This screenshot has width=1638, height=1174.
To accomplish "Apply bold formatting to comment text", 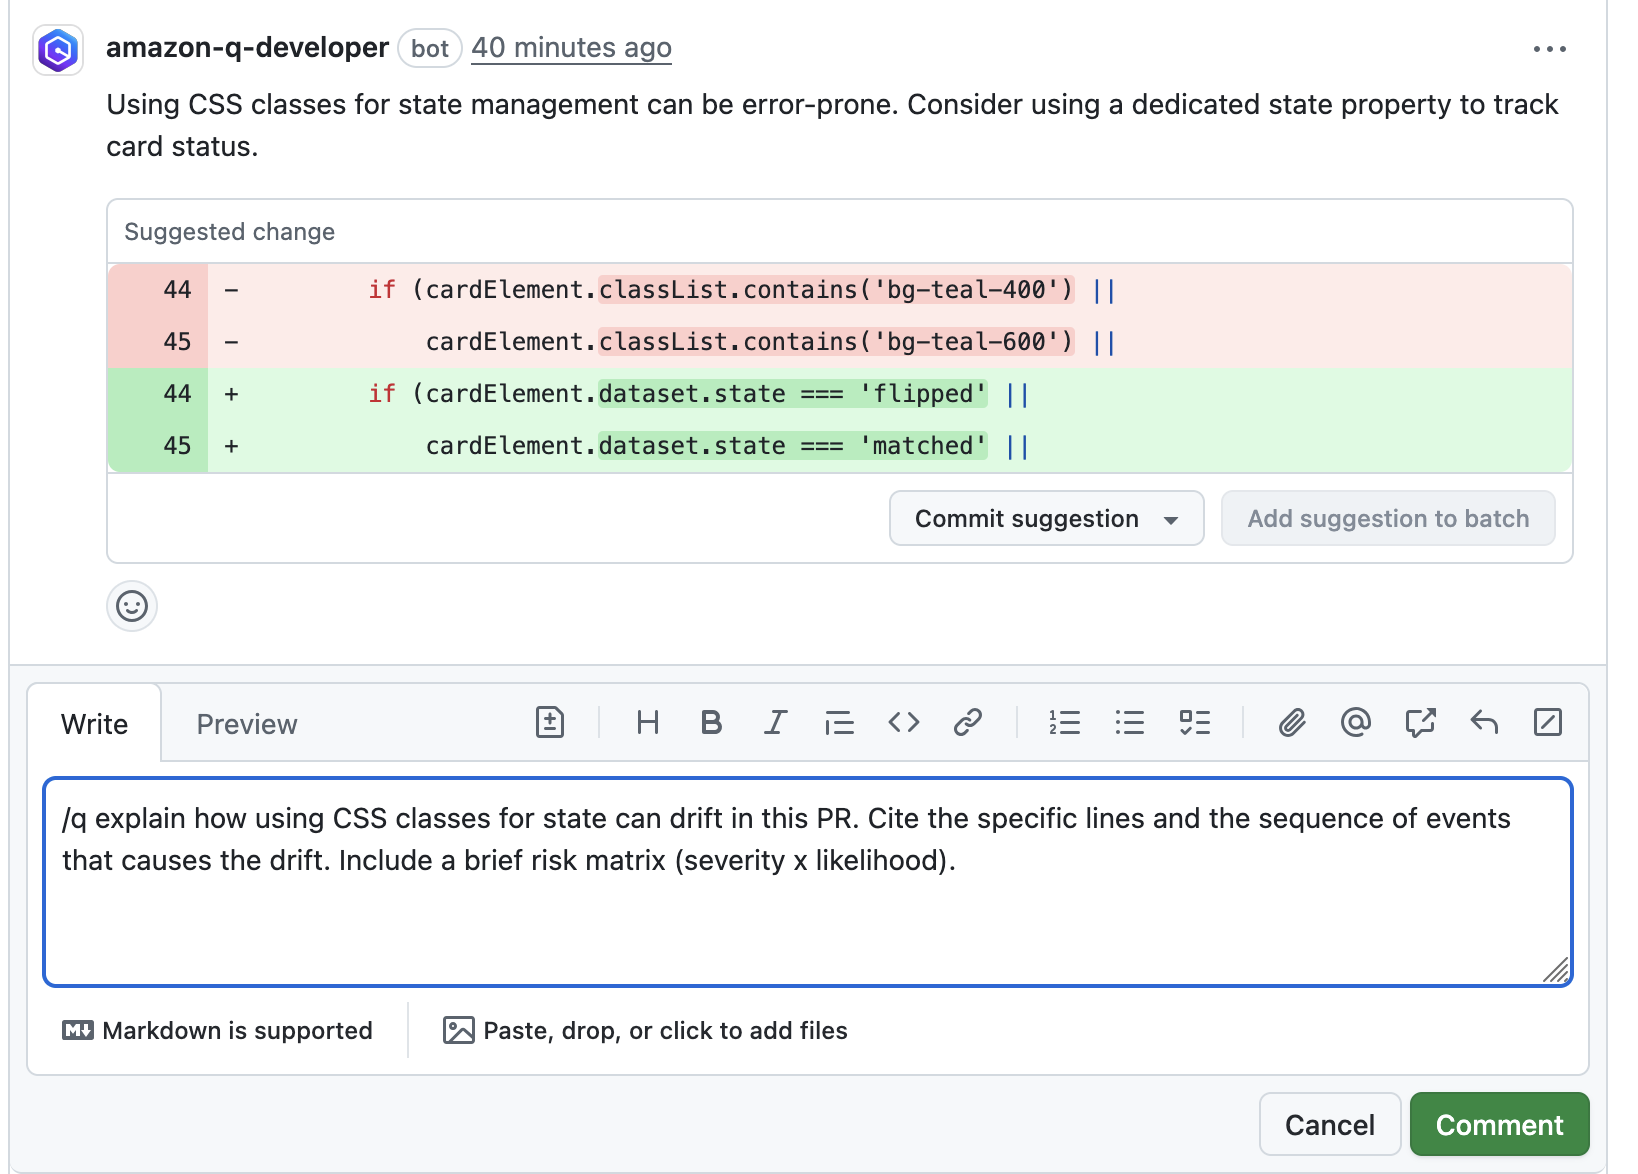I will pyautogui.click(x=711, y=722).
